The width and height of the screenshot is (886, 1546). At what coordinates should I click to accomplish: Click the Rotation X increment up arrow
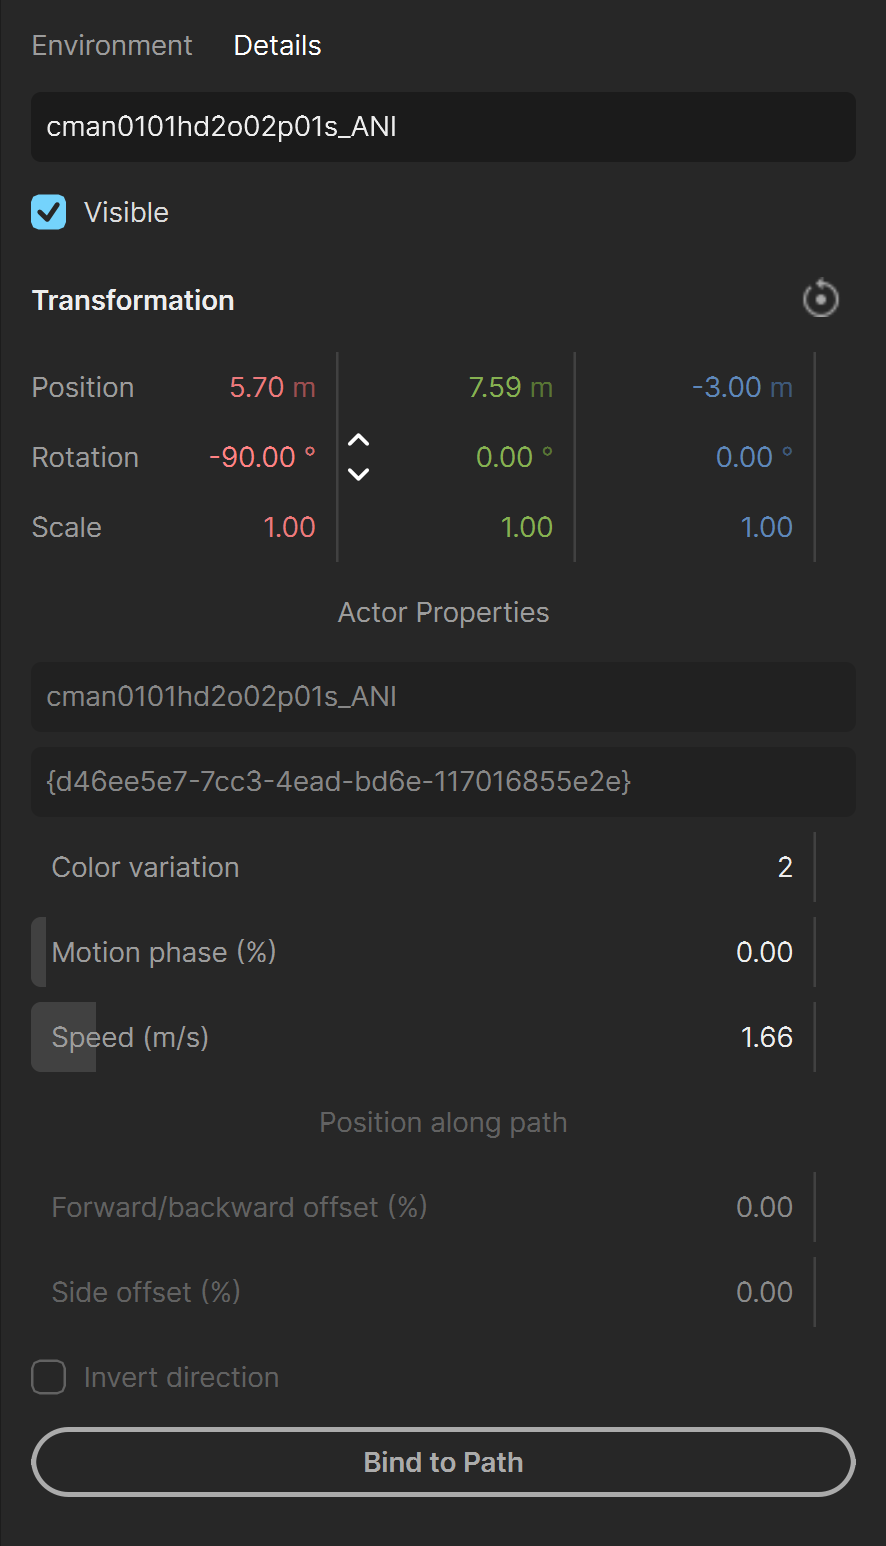[x=358, y=441]
